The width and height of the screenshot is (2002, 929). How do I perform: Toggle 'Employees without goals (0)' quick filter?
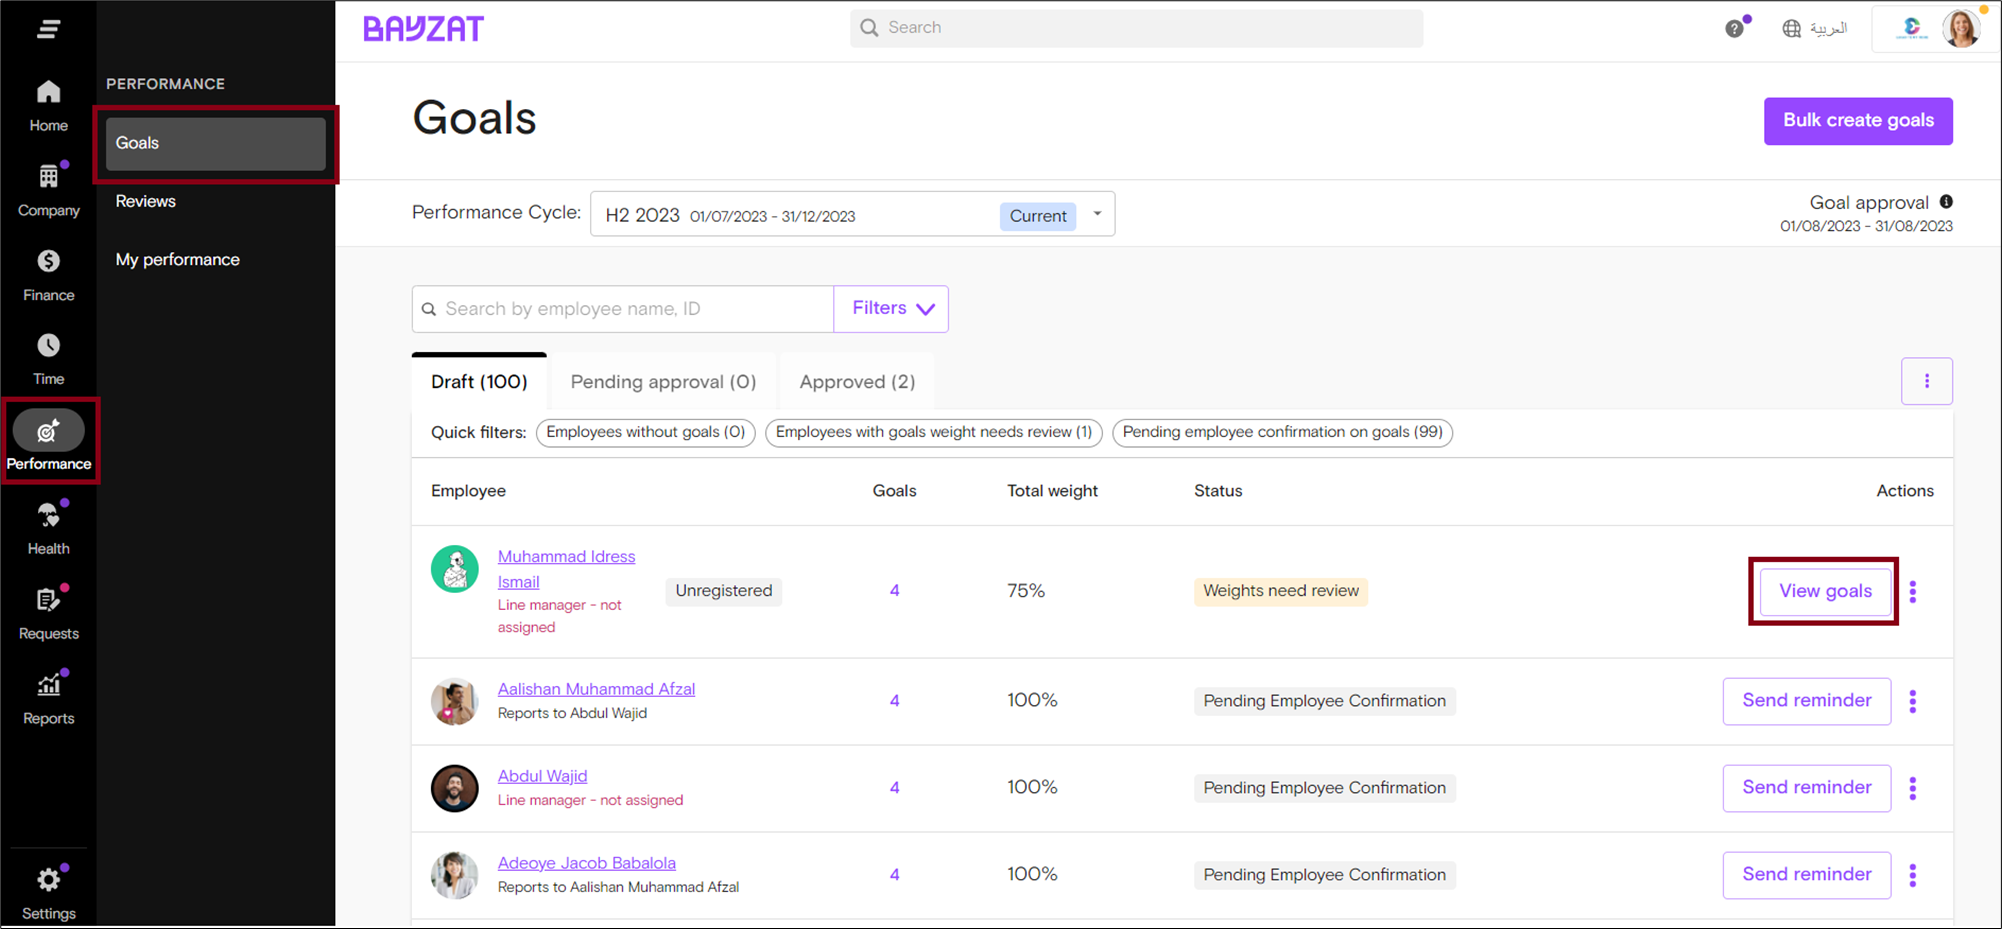[645, 432]
